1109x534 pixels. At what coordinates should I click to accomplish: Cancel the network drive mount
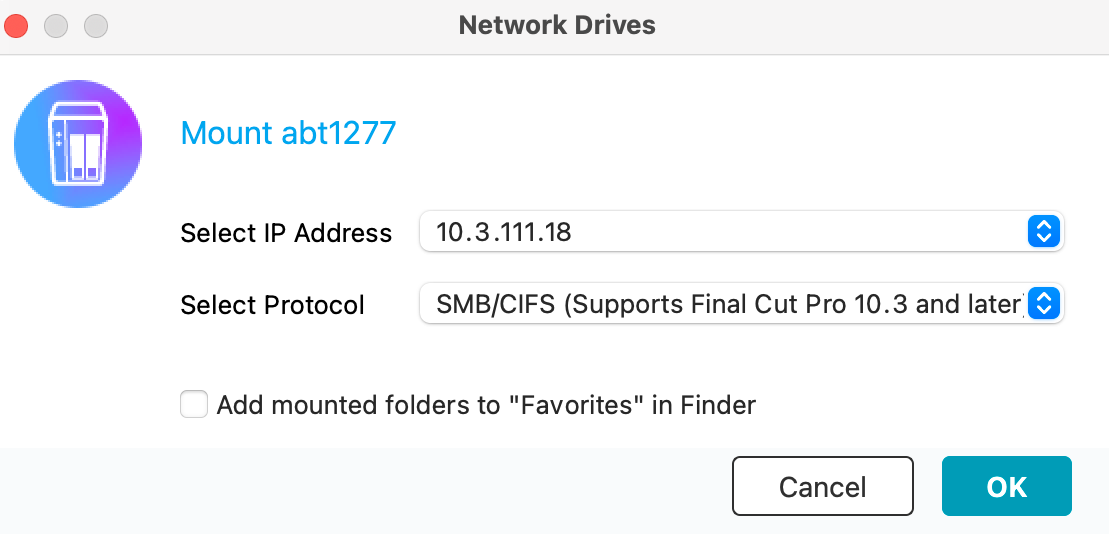tap(822, 487)
